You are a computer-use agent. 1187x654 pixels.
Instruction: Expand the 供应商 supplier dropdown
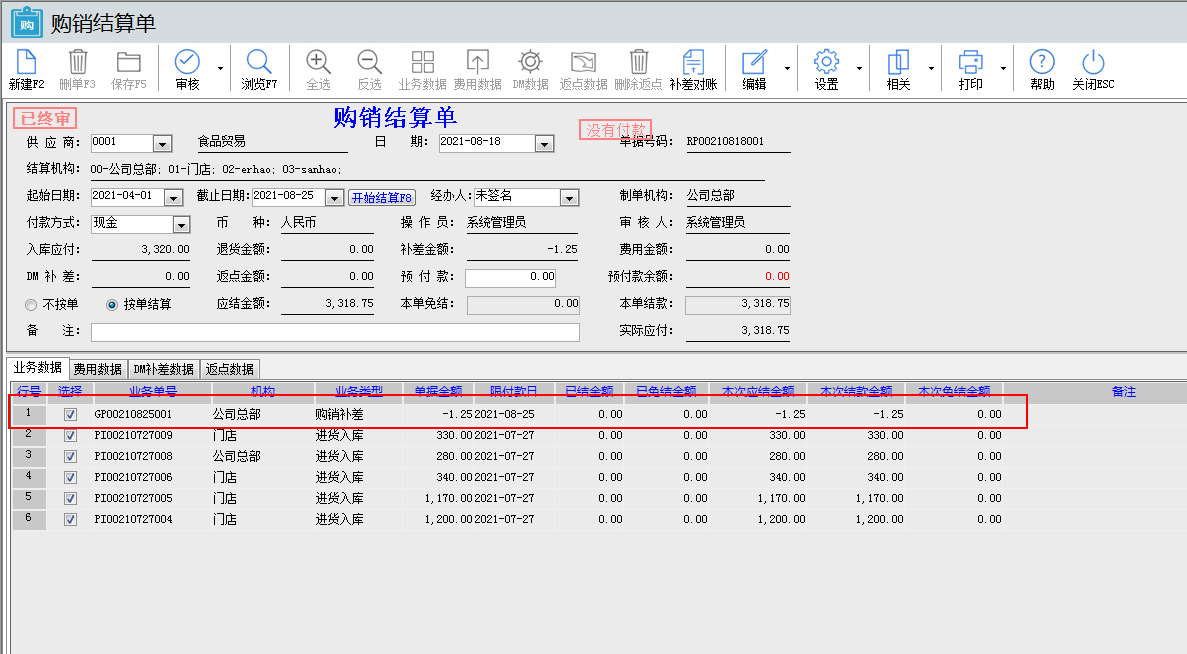(x=163, y=144)
